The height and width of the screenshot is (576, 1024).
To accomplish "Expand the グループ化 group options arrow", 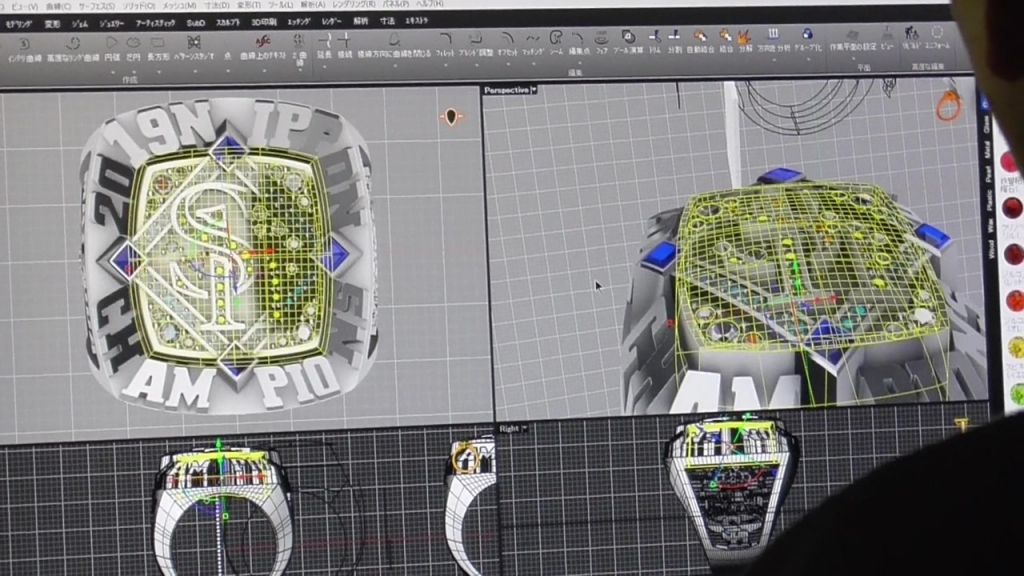I will [x=808, y=59].
